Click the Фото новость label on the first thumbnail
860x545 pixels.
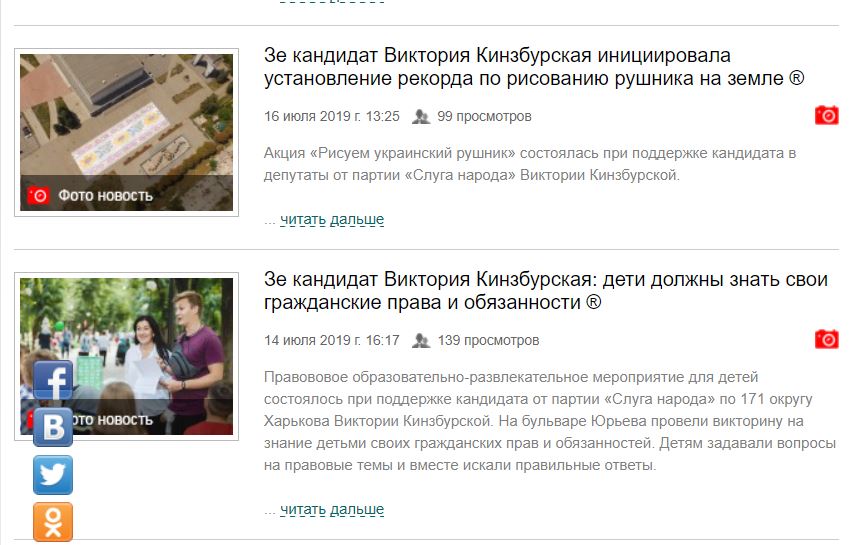[105, 196]
